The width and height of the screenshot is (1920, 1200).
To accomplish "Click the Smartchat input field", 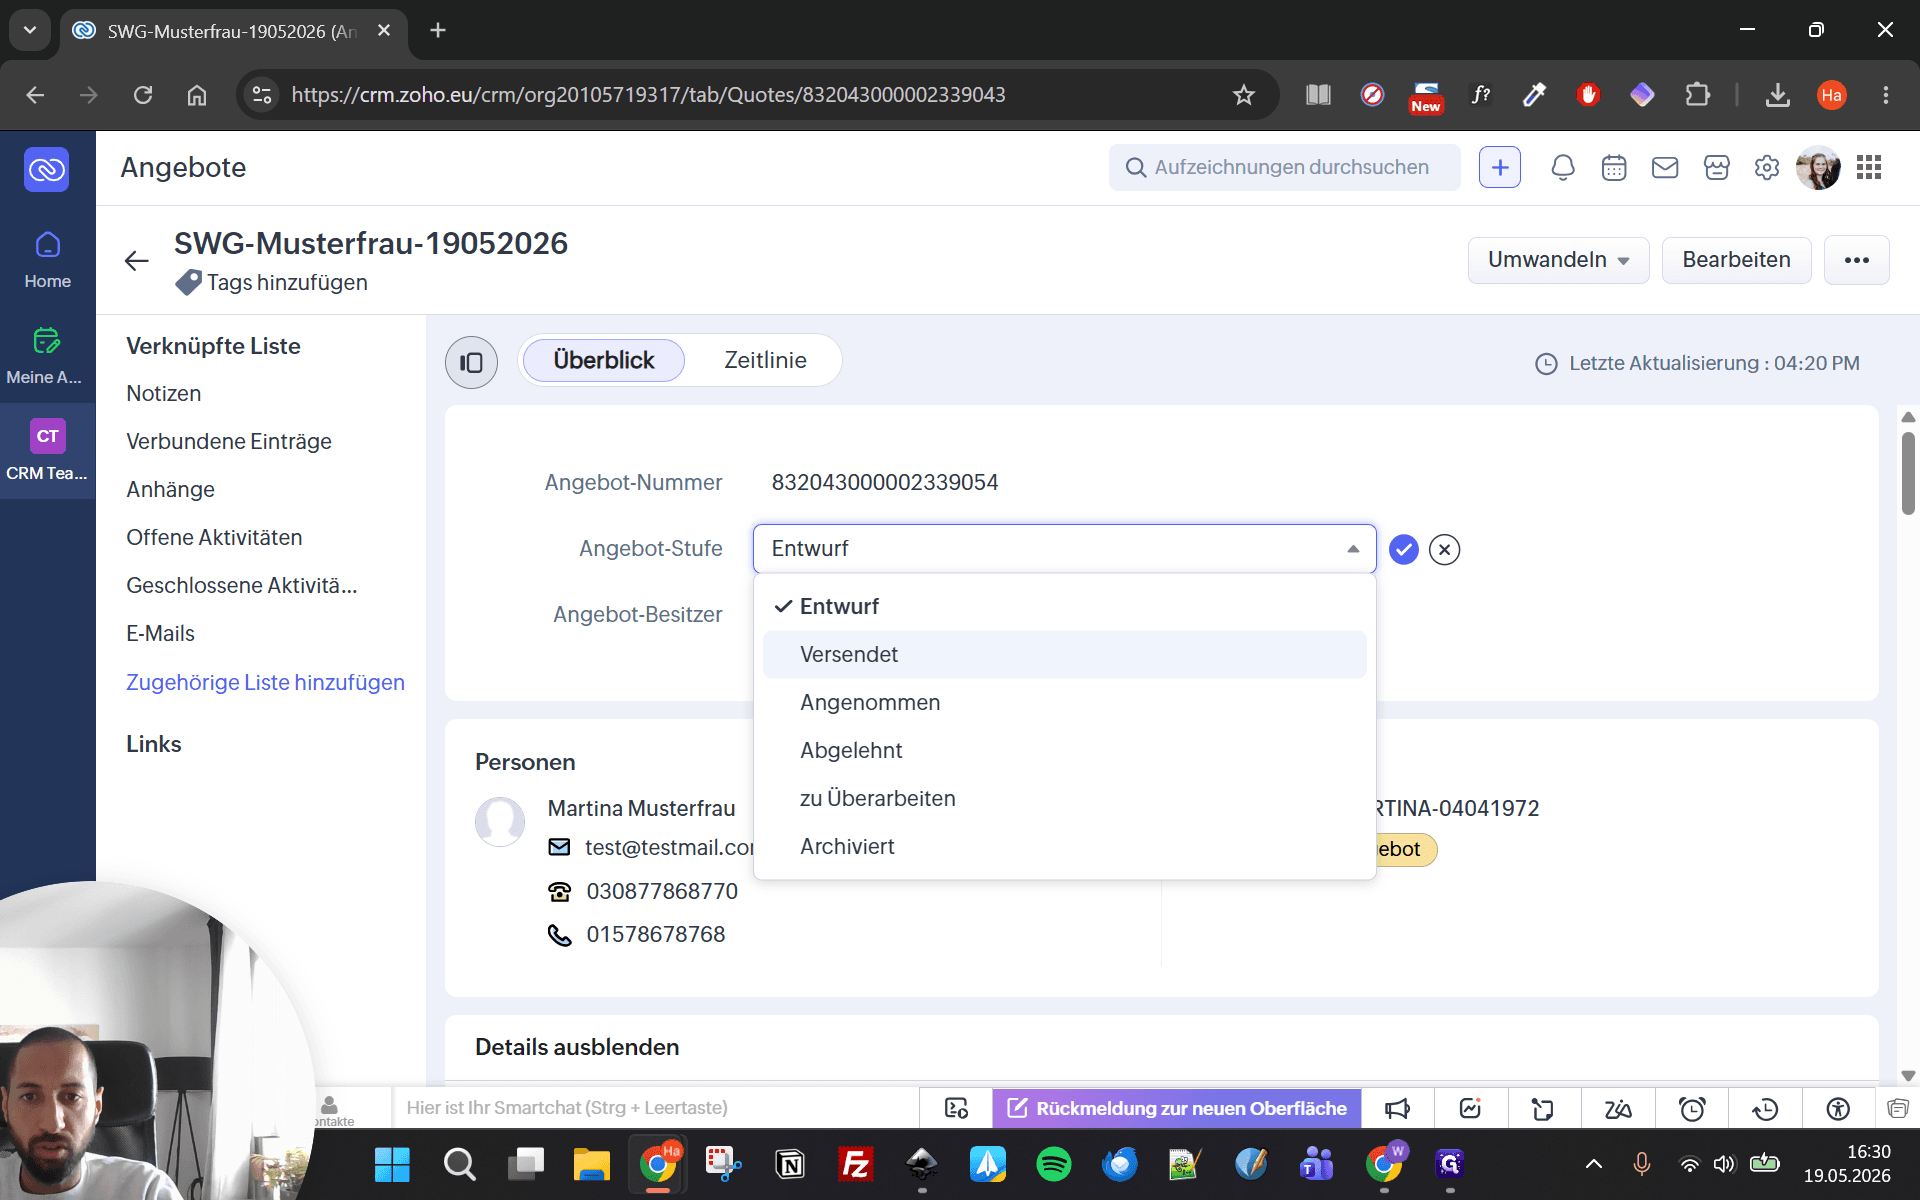I will click(655, 1108).
